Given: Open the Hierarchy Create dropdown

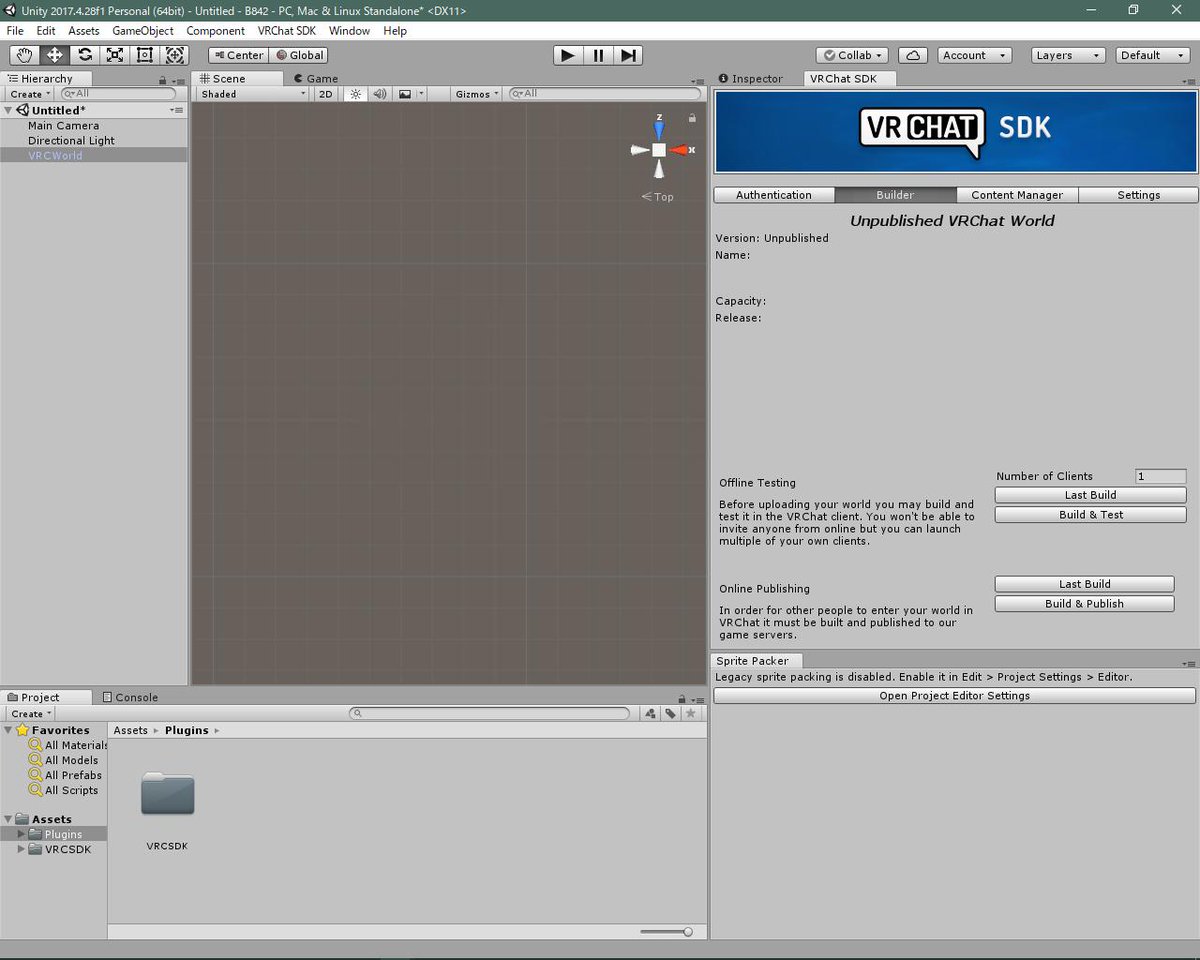Looking at the screenshot, I should pos(30,94).
